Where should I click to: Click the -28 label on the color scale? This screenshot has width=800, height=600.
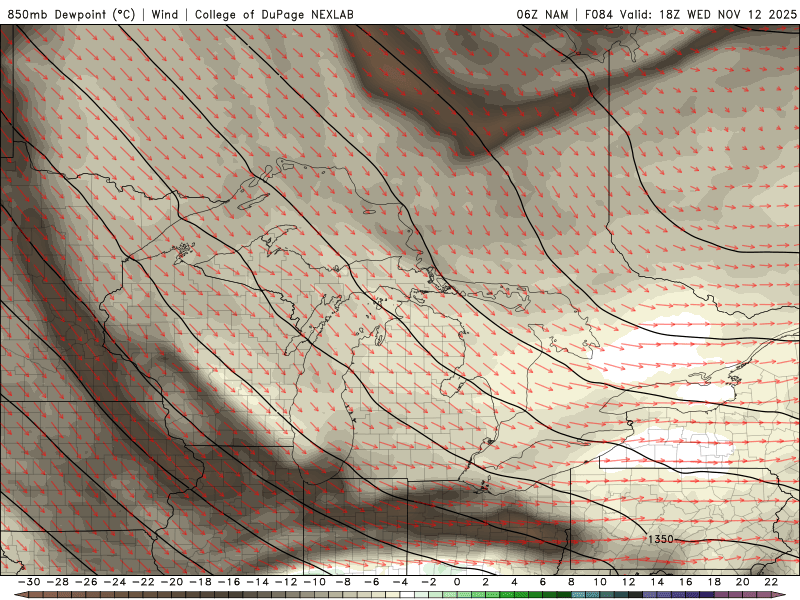[57, 582]
